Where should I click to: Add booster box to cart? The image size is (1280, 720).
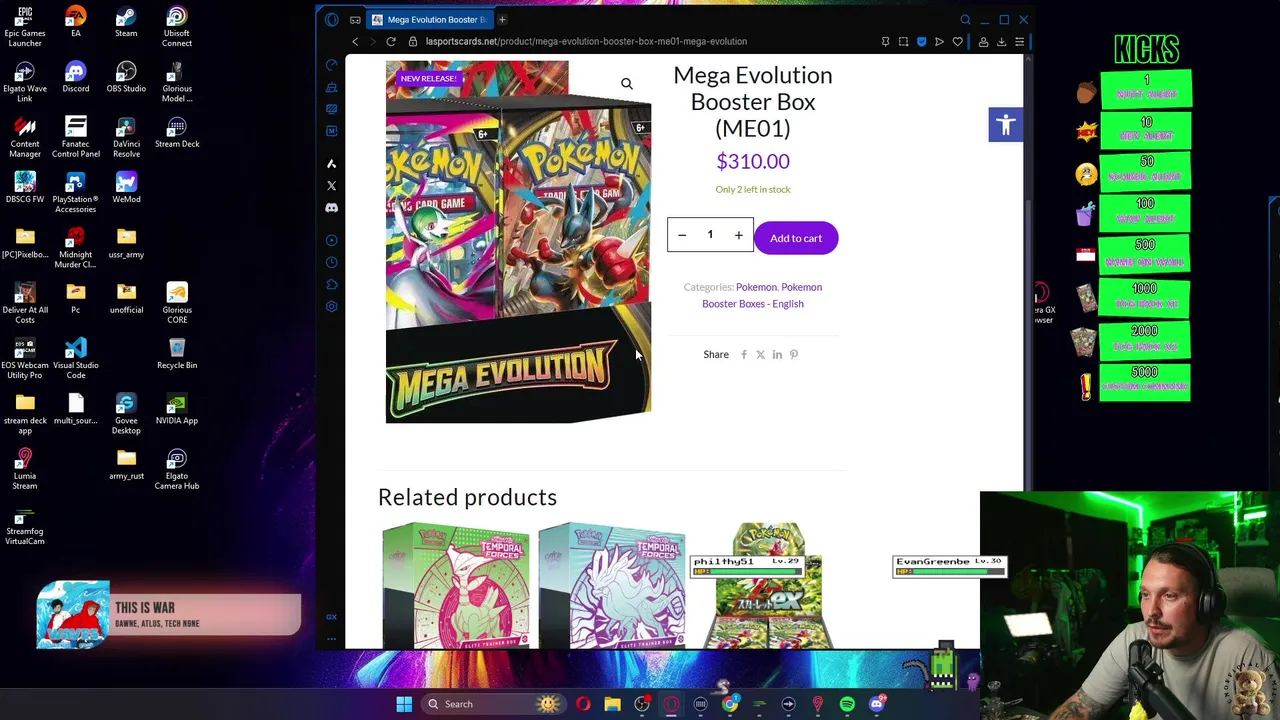[796, 238]
